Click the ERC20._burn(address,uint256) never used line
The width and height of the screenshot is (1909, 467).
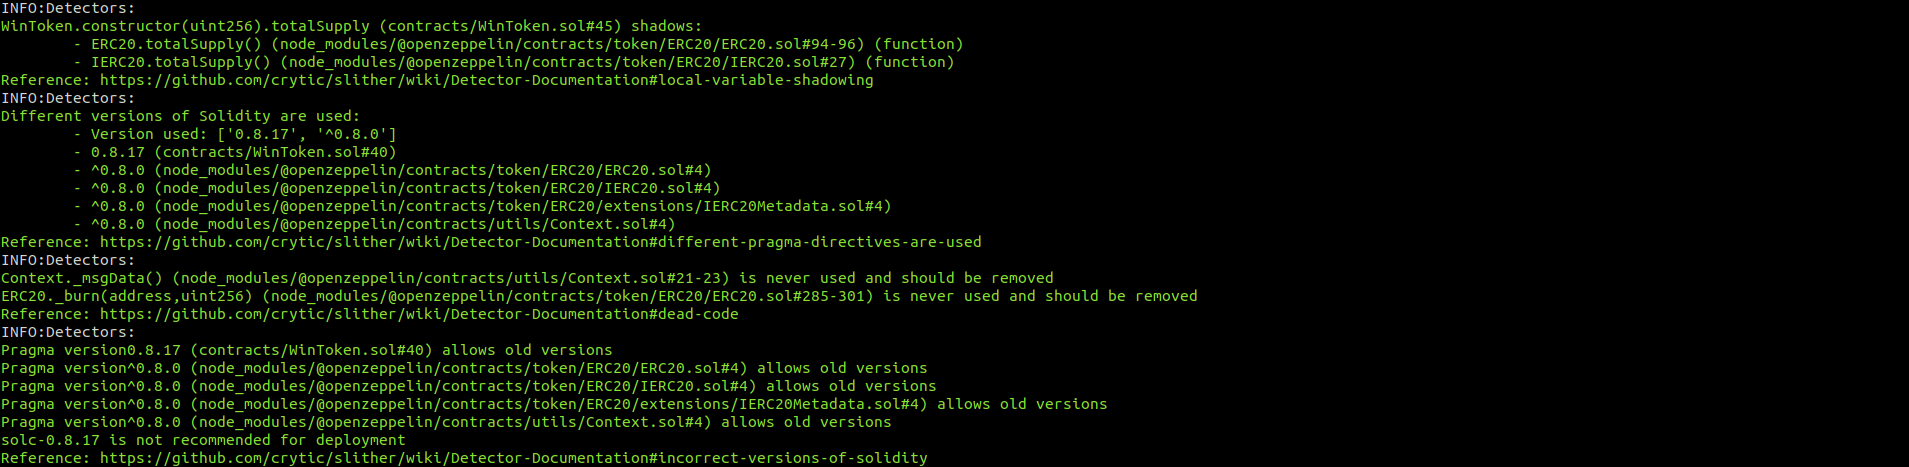599,296
